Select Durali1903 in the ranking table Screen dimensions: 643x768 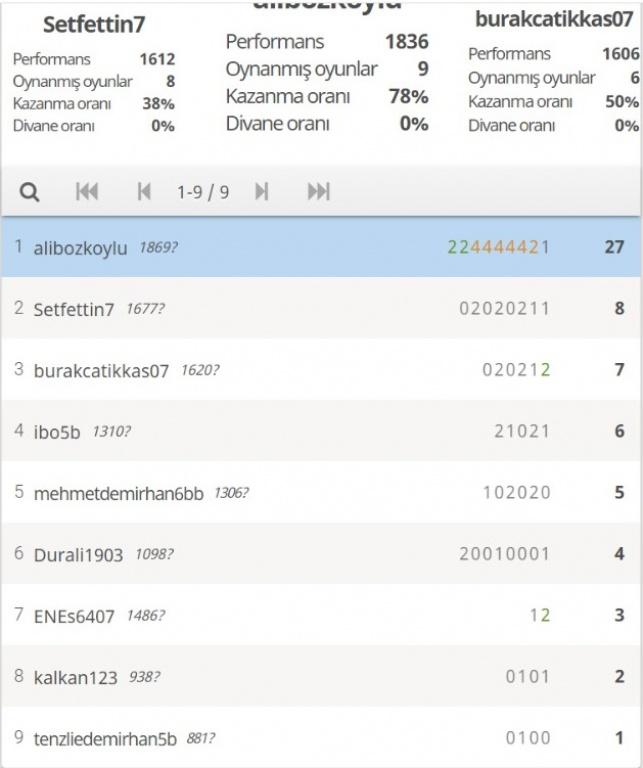[78, 555]
